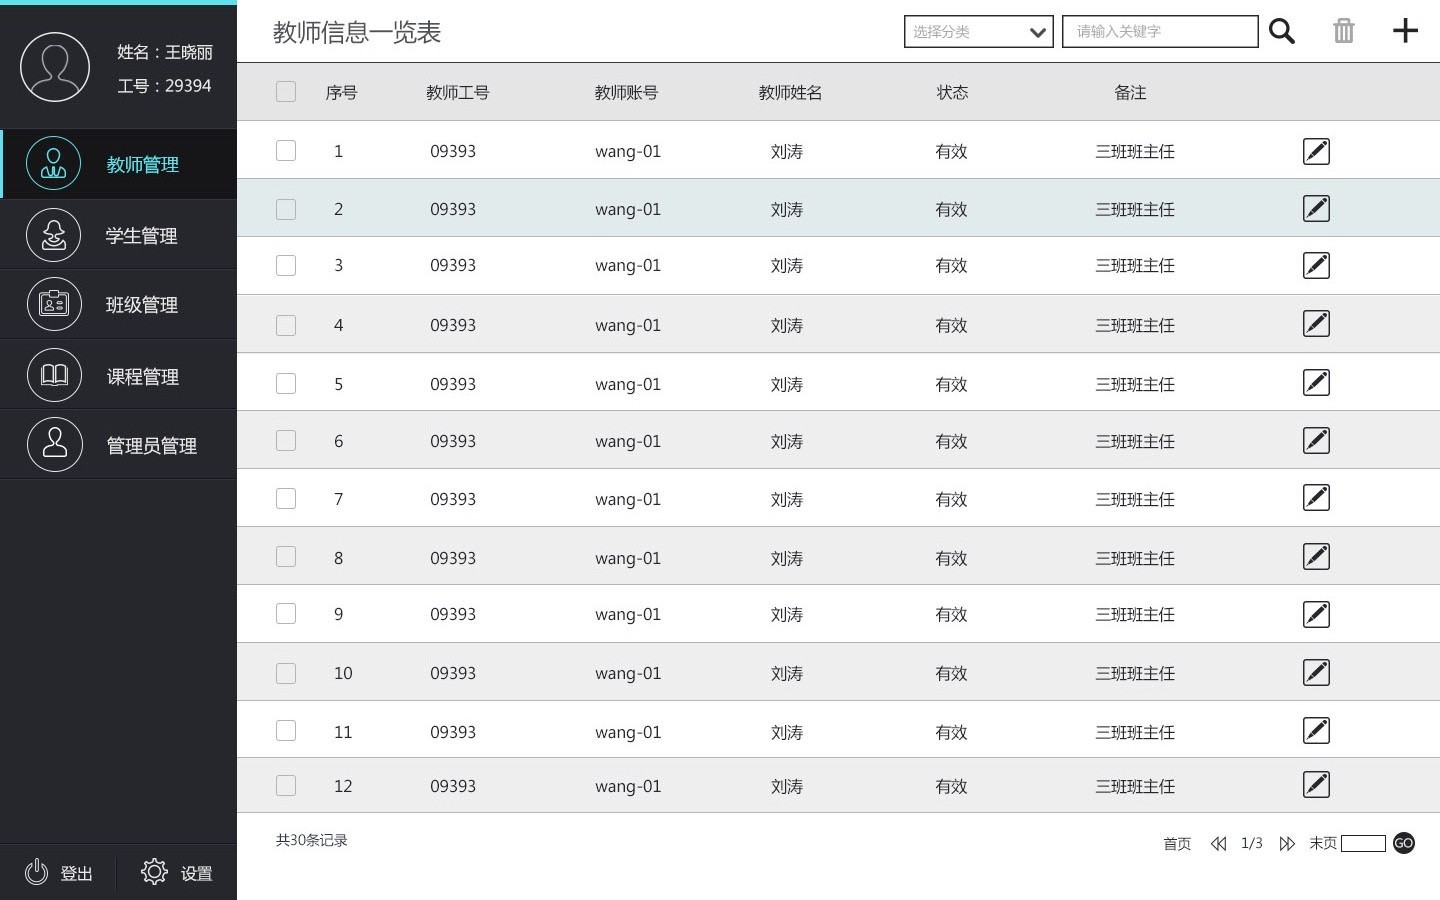
Task: Jump to 末页 last page
Action: [1323, 843]
